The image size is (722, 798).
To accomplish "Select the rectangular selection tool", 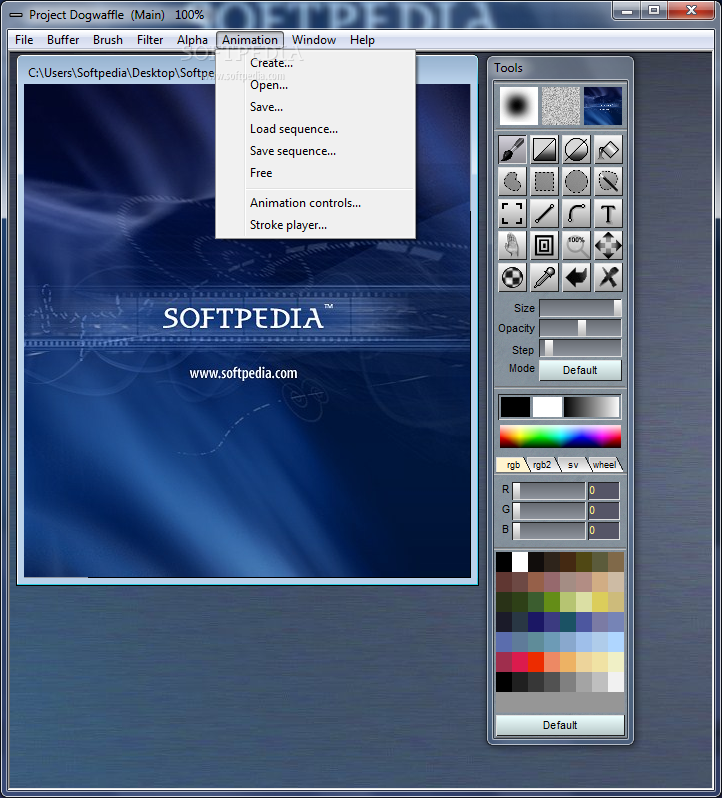I will tap(544, 182).
